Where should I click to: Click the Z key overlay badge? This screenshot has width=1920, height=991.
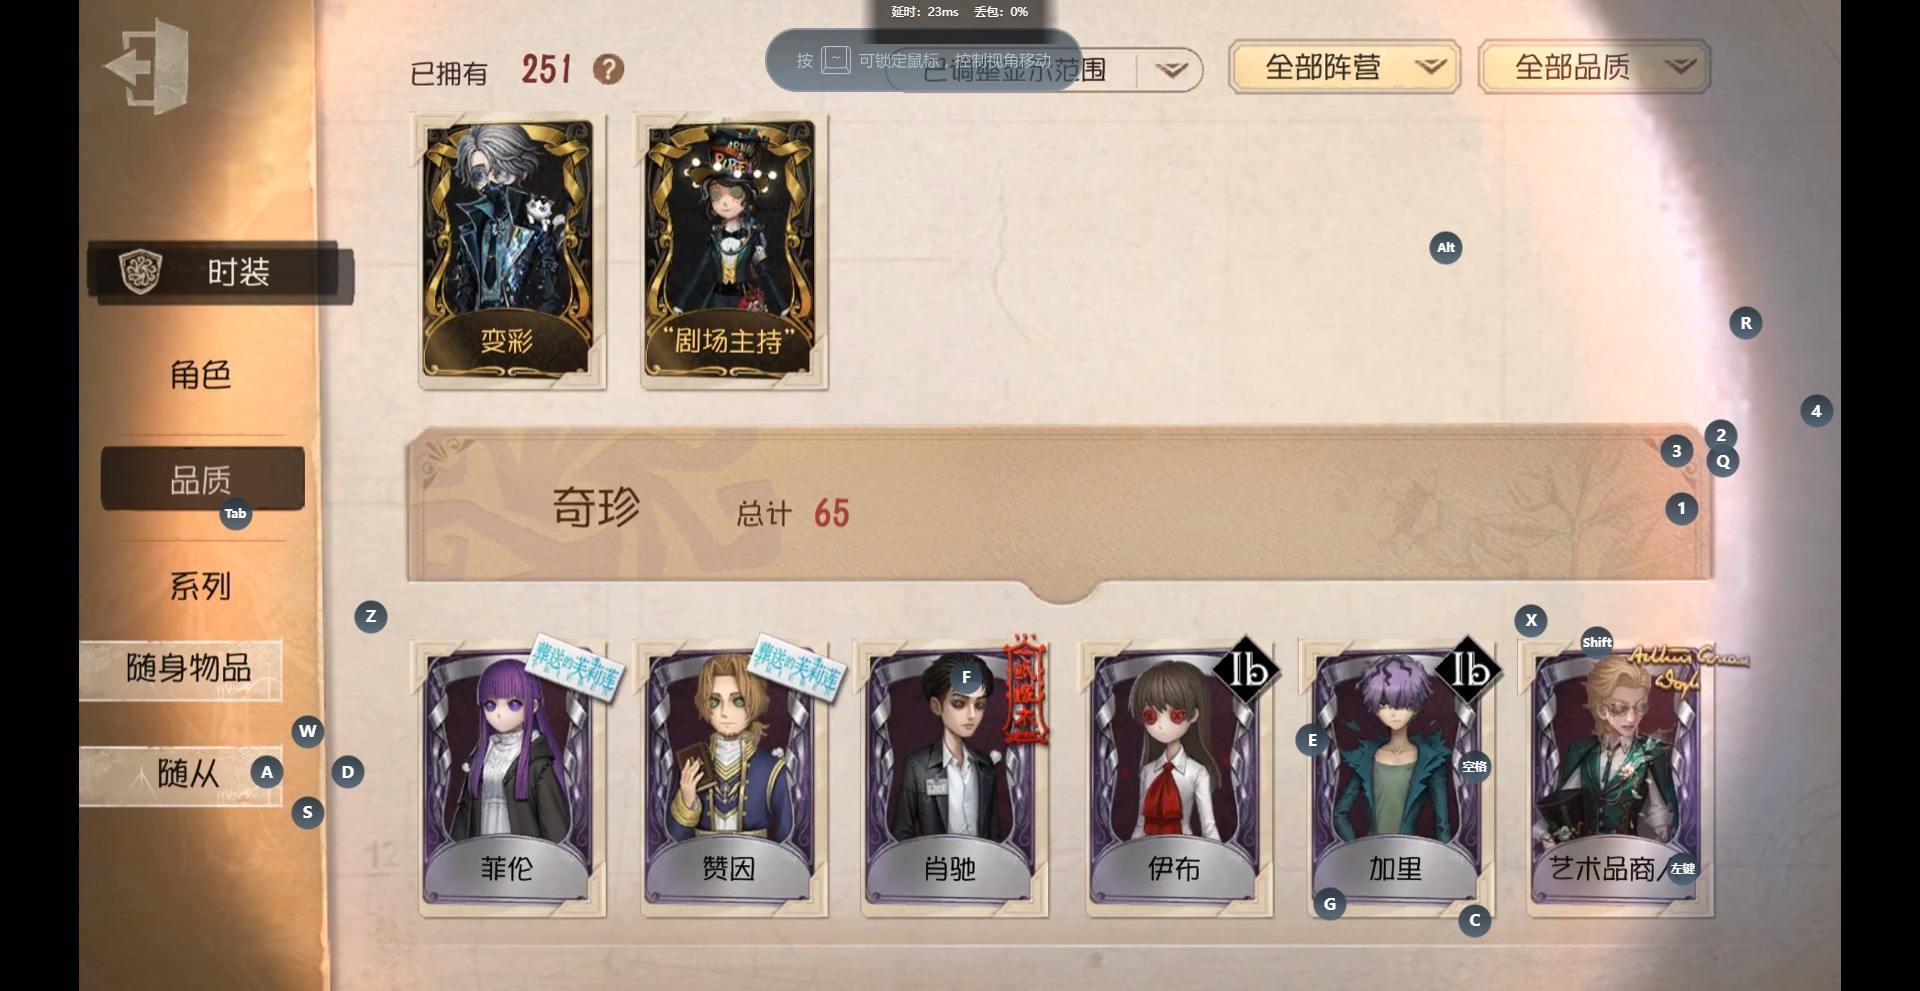[371, 616]
